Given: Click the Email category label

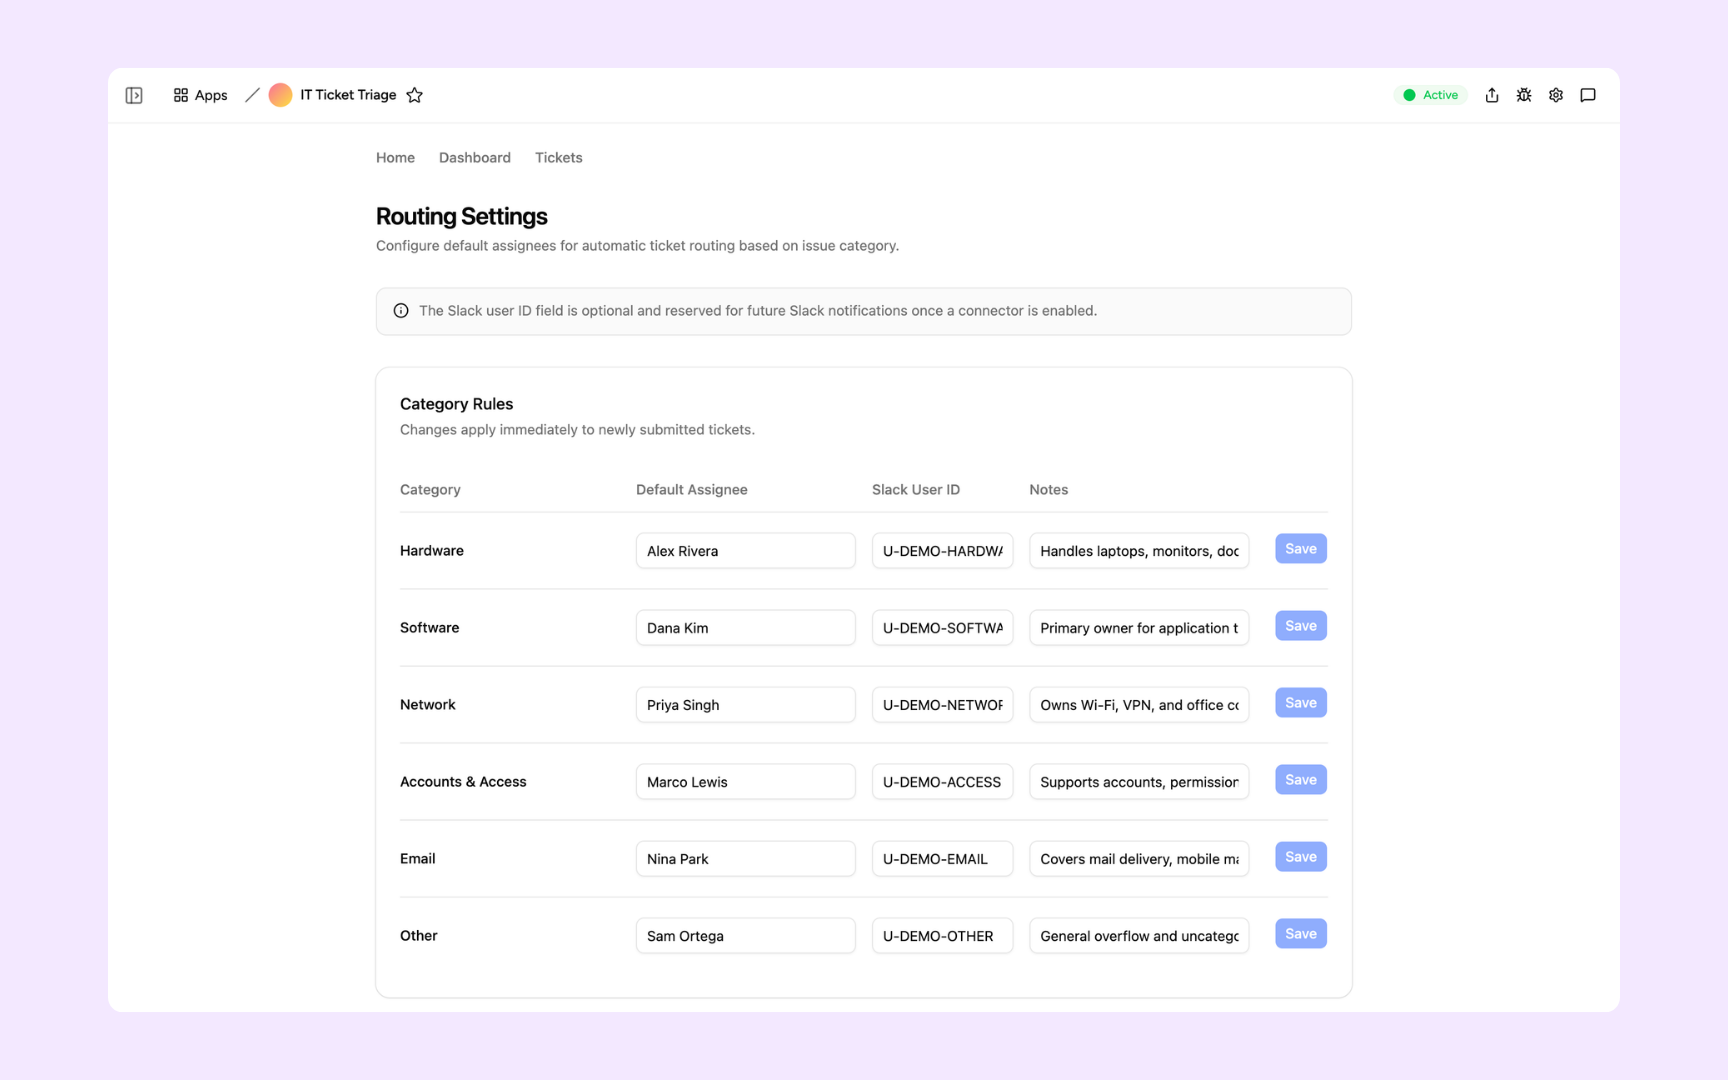Looking at the screenshot, I should click(x=418, y=859).
